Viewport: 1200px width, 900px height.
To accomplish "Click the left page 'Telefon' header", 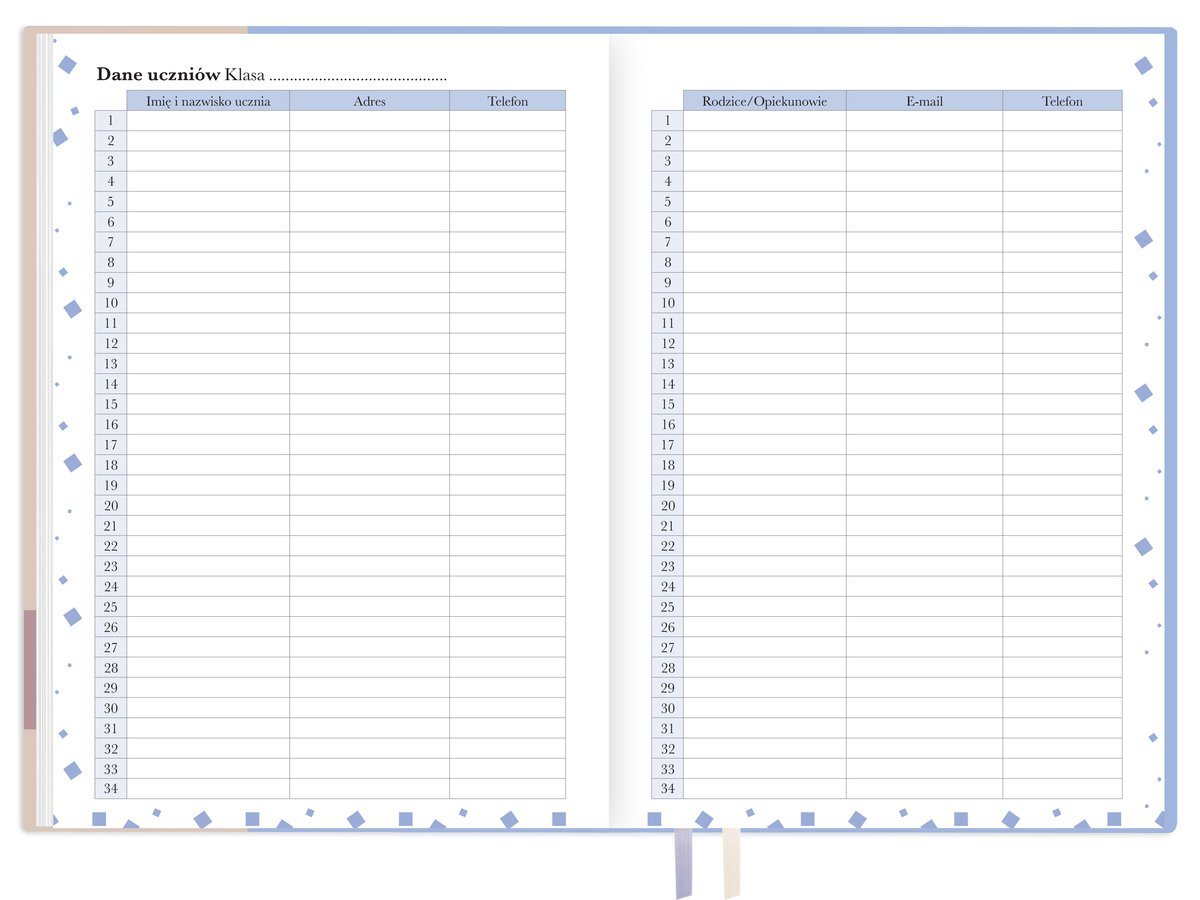I will coord(507,101).
